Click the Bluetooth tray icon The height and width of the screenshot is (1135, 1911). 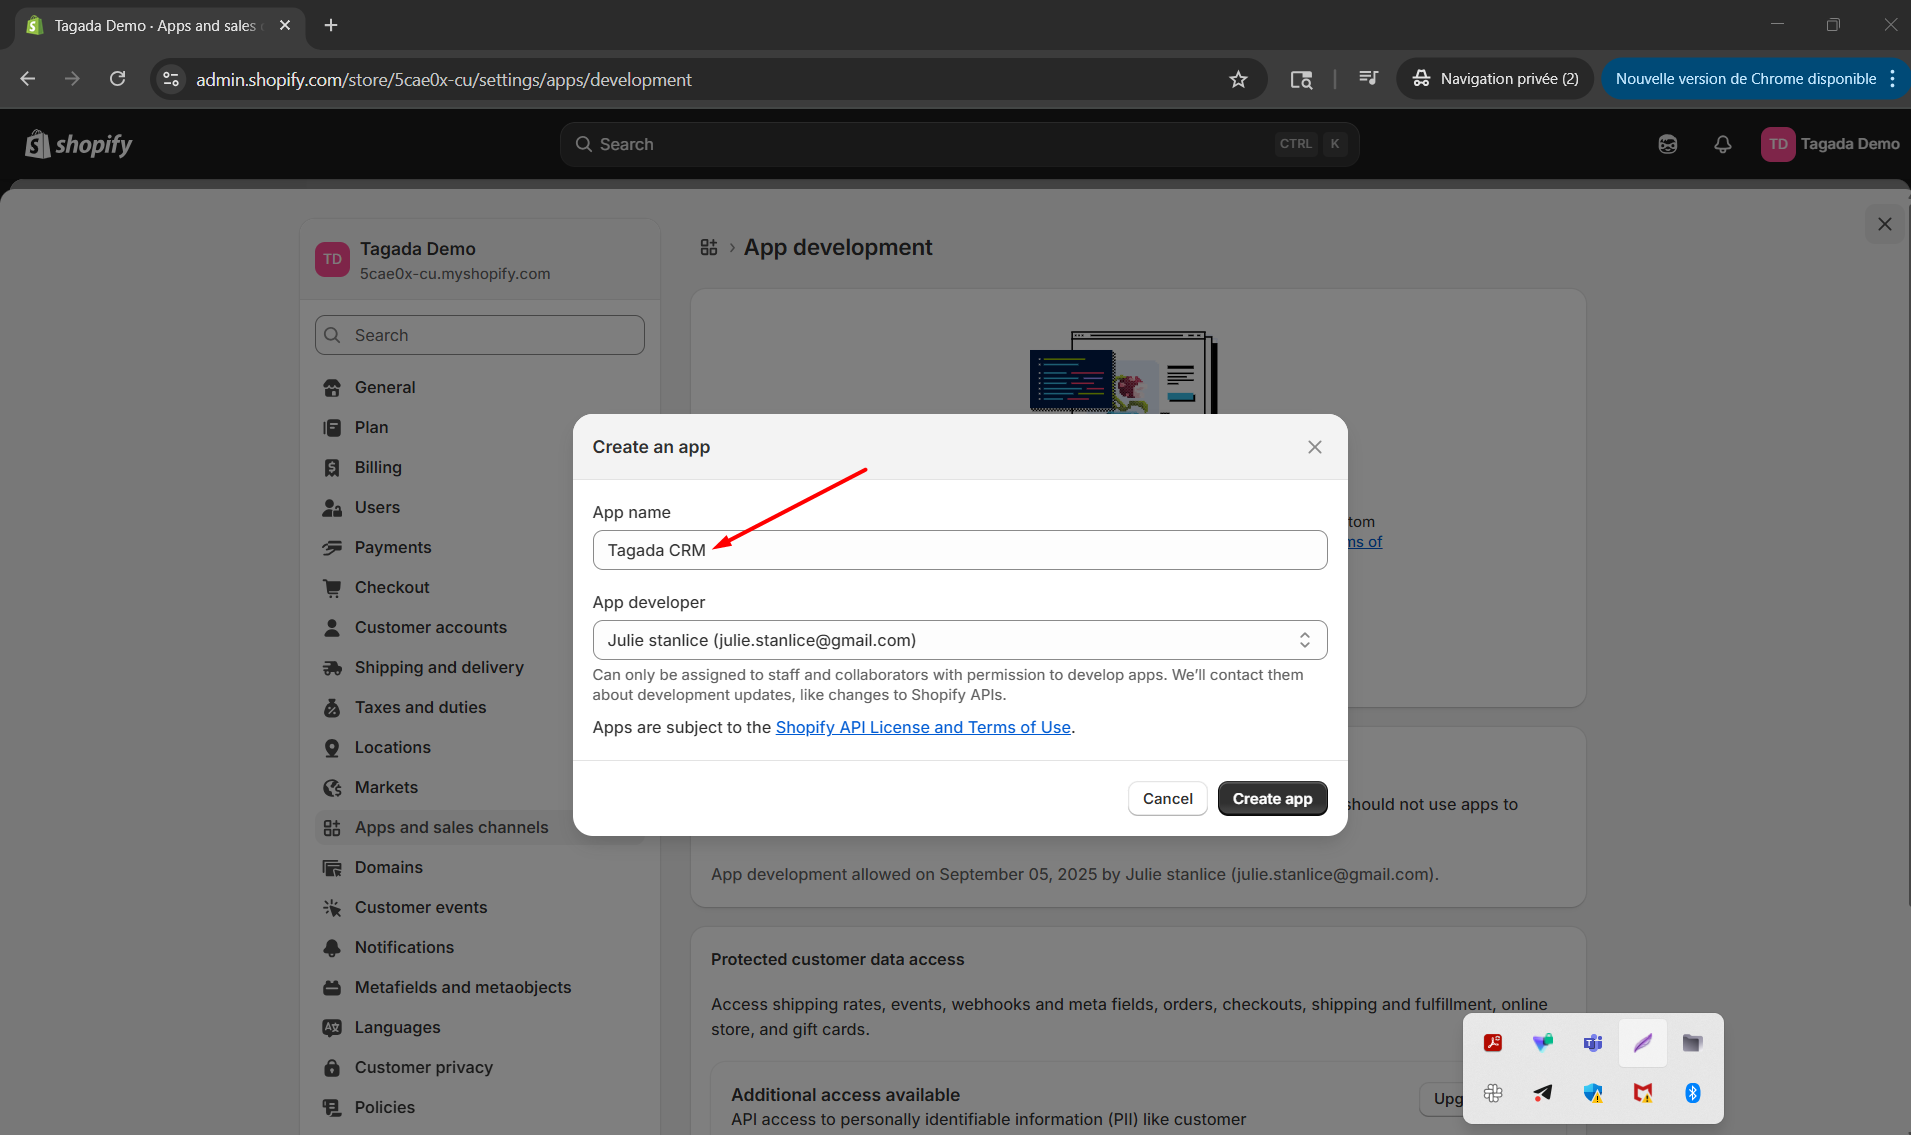pyautogui.click(x=1693, y=1093)
